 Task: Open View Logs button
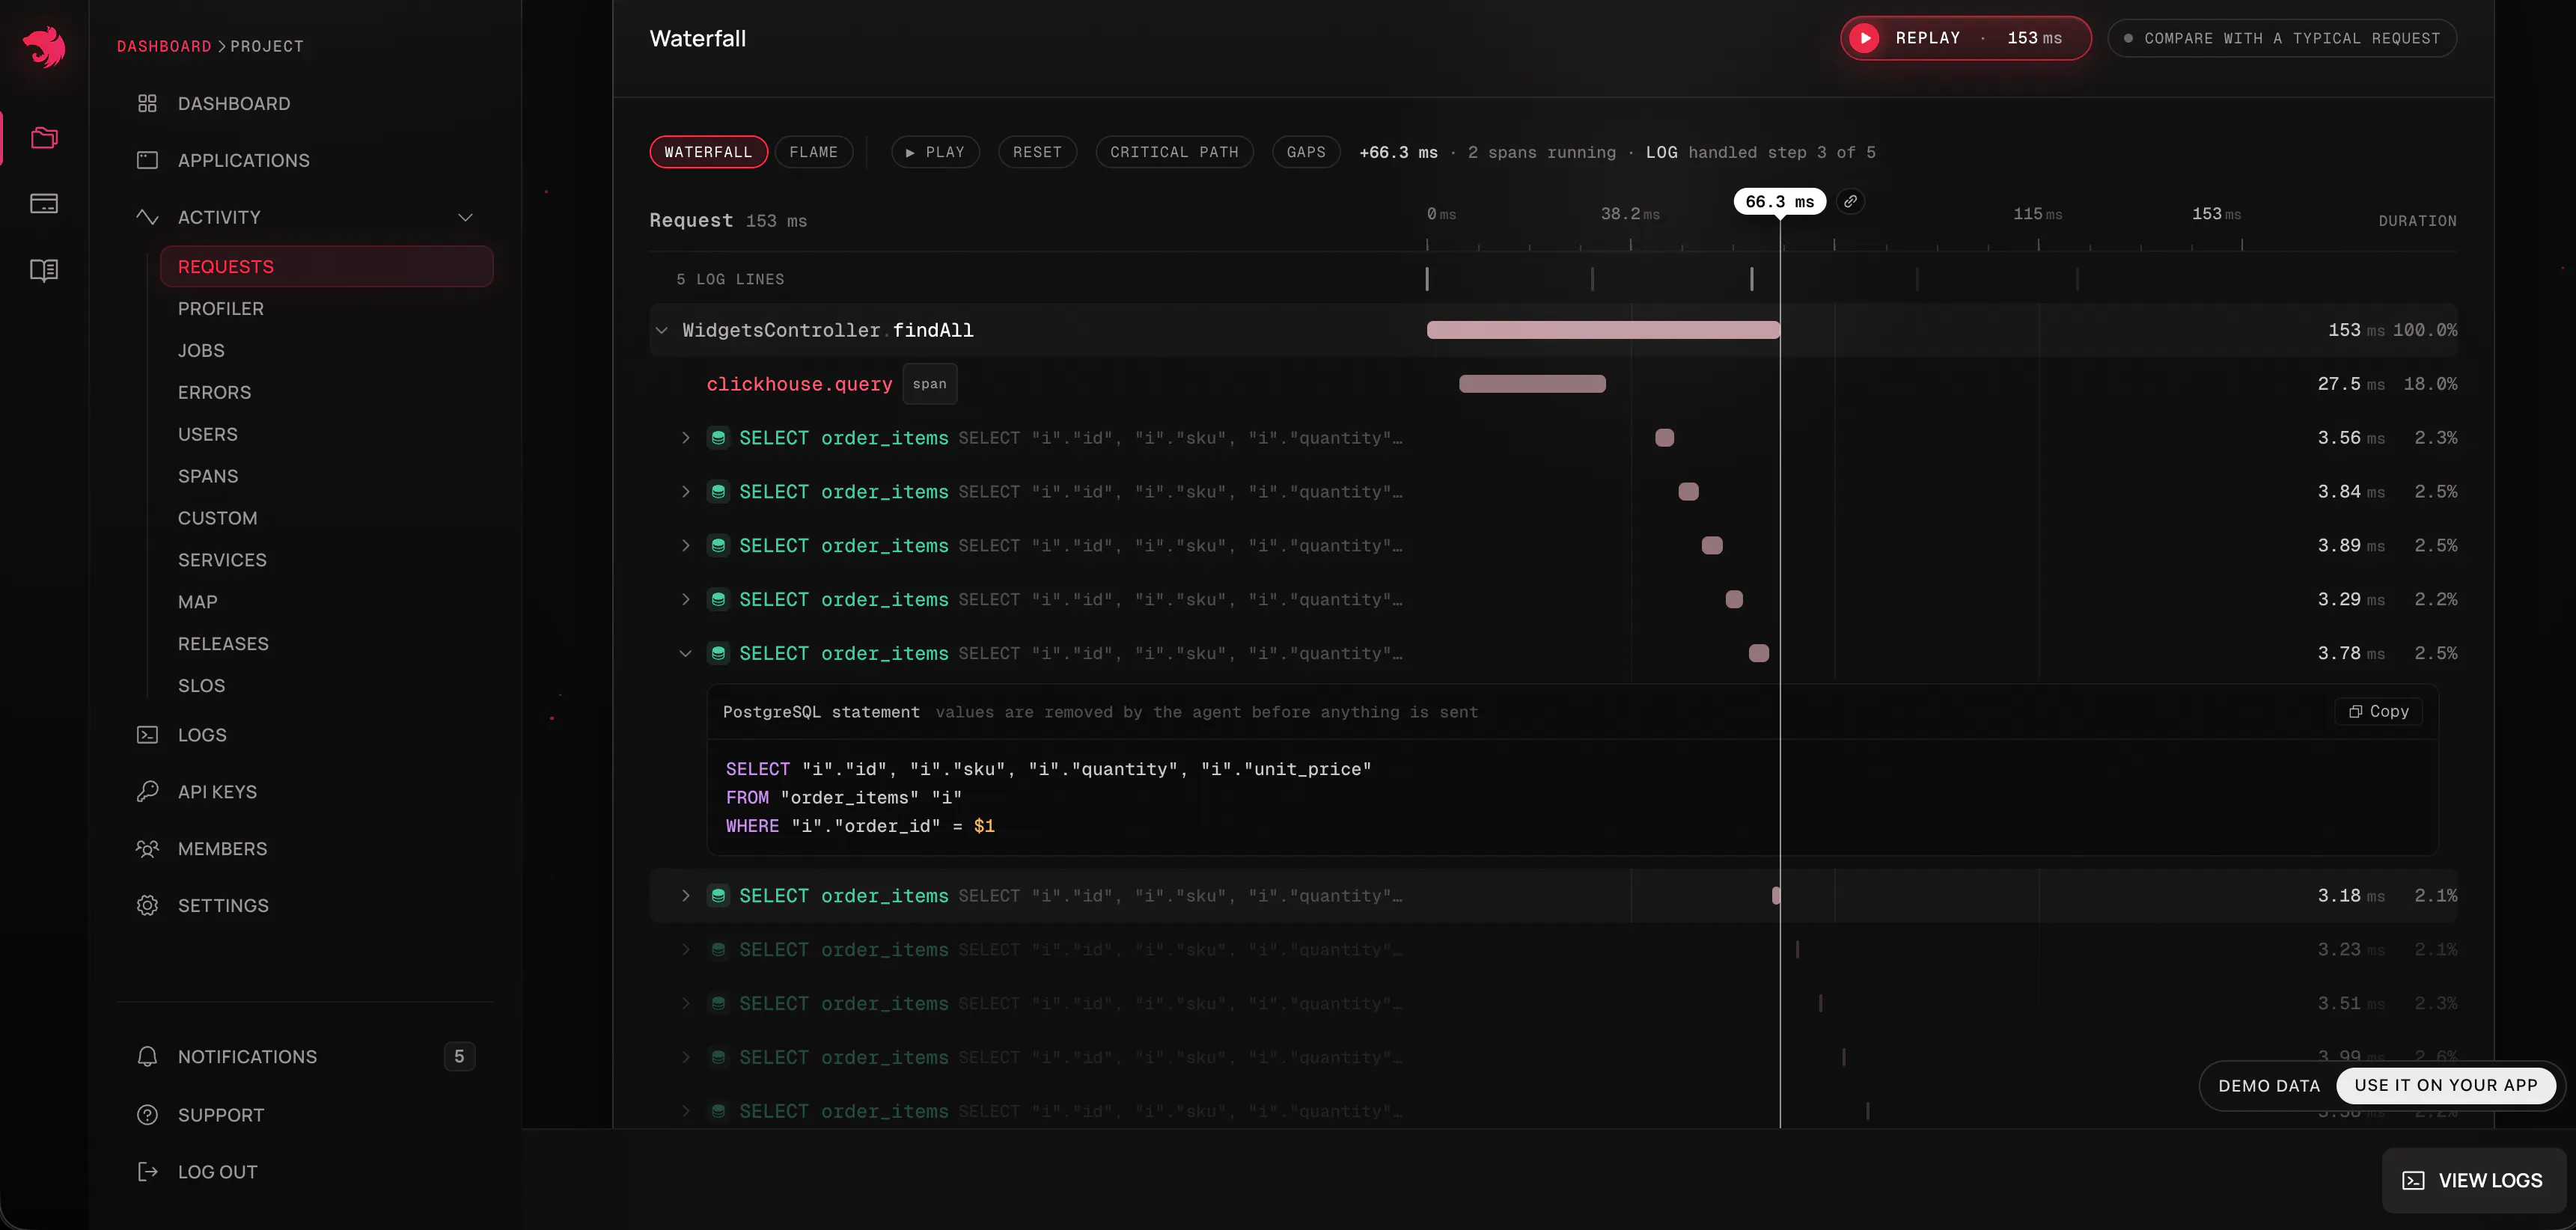[x=2473, y=1181]
